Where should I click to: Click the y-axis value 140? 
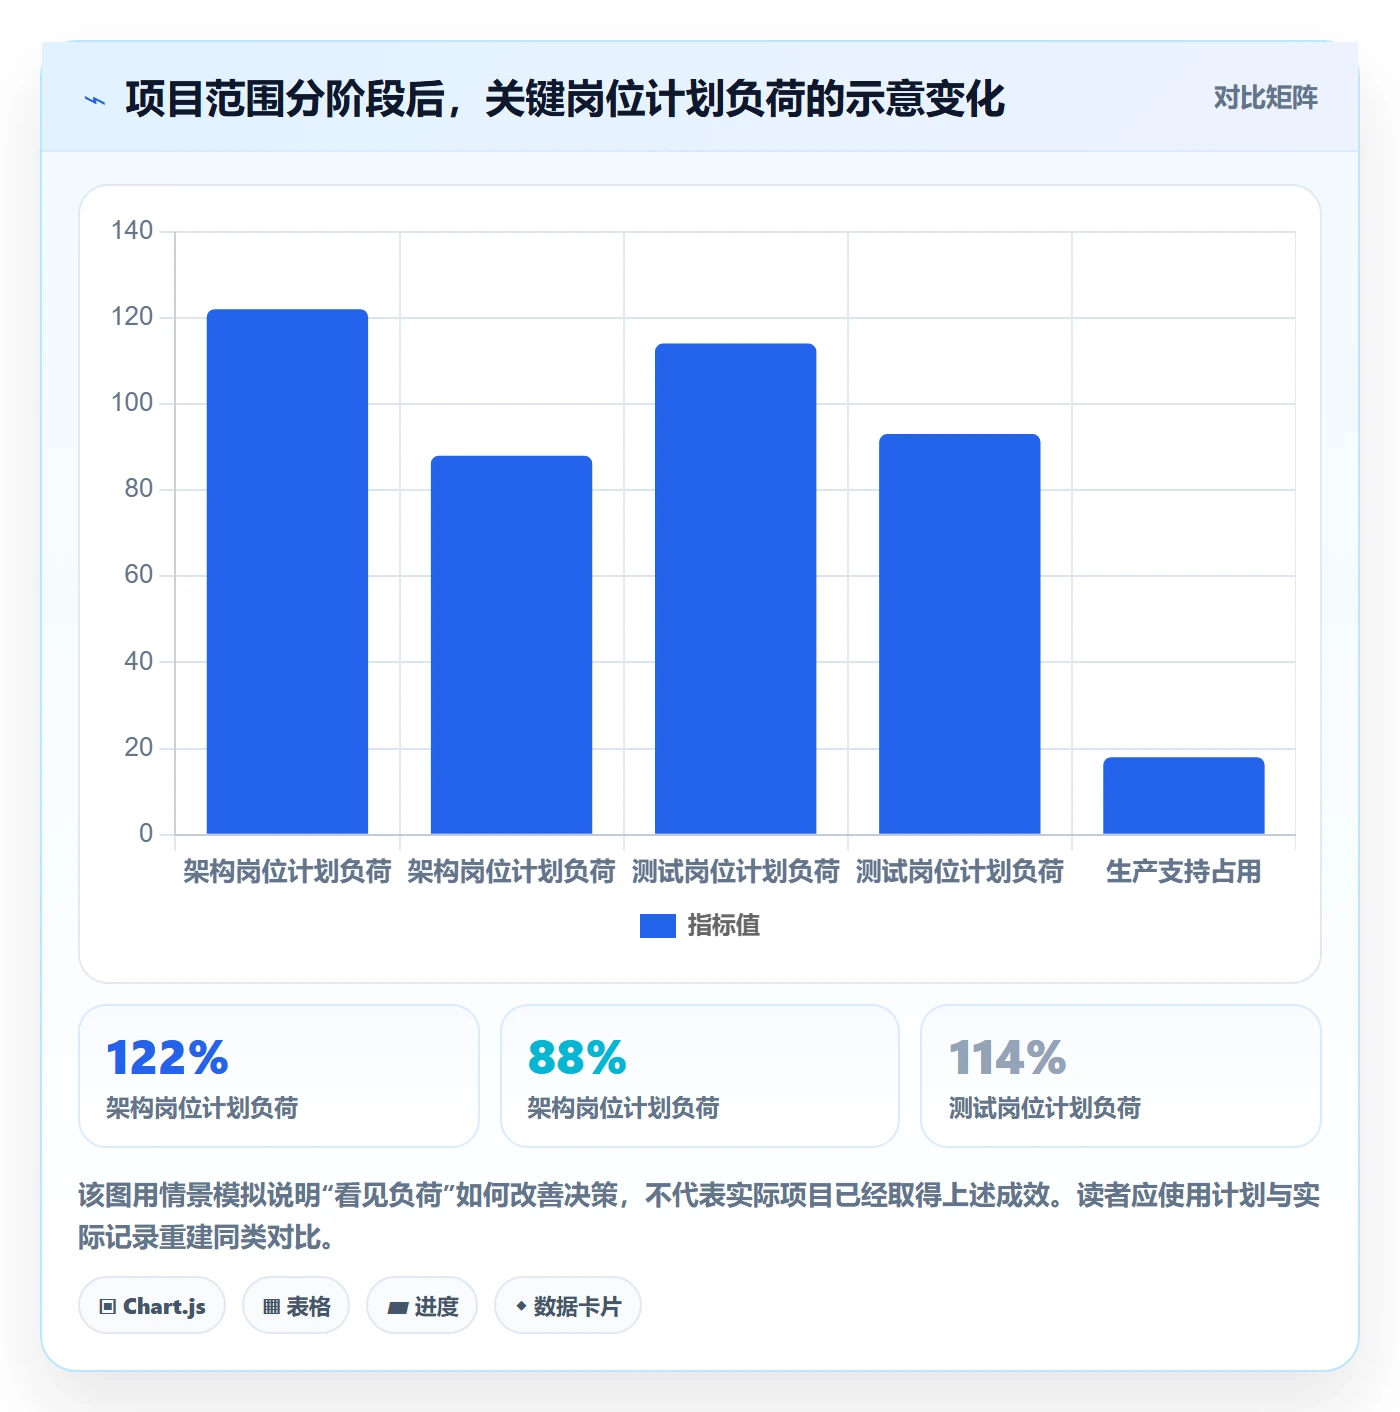click(132, 231)
